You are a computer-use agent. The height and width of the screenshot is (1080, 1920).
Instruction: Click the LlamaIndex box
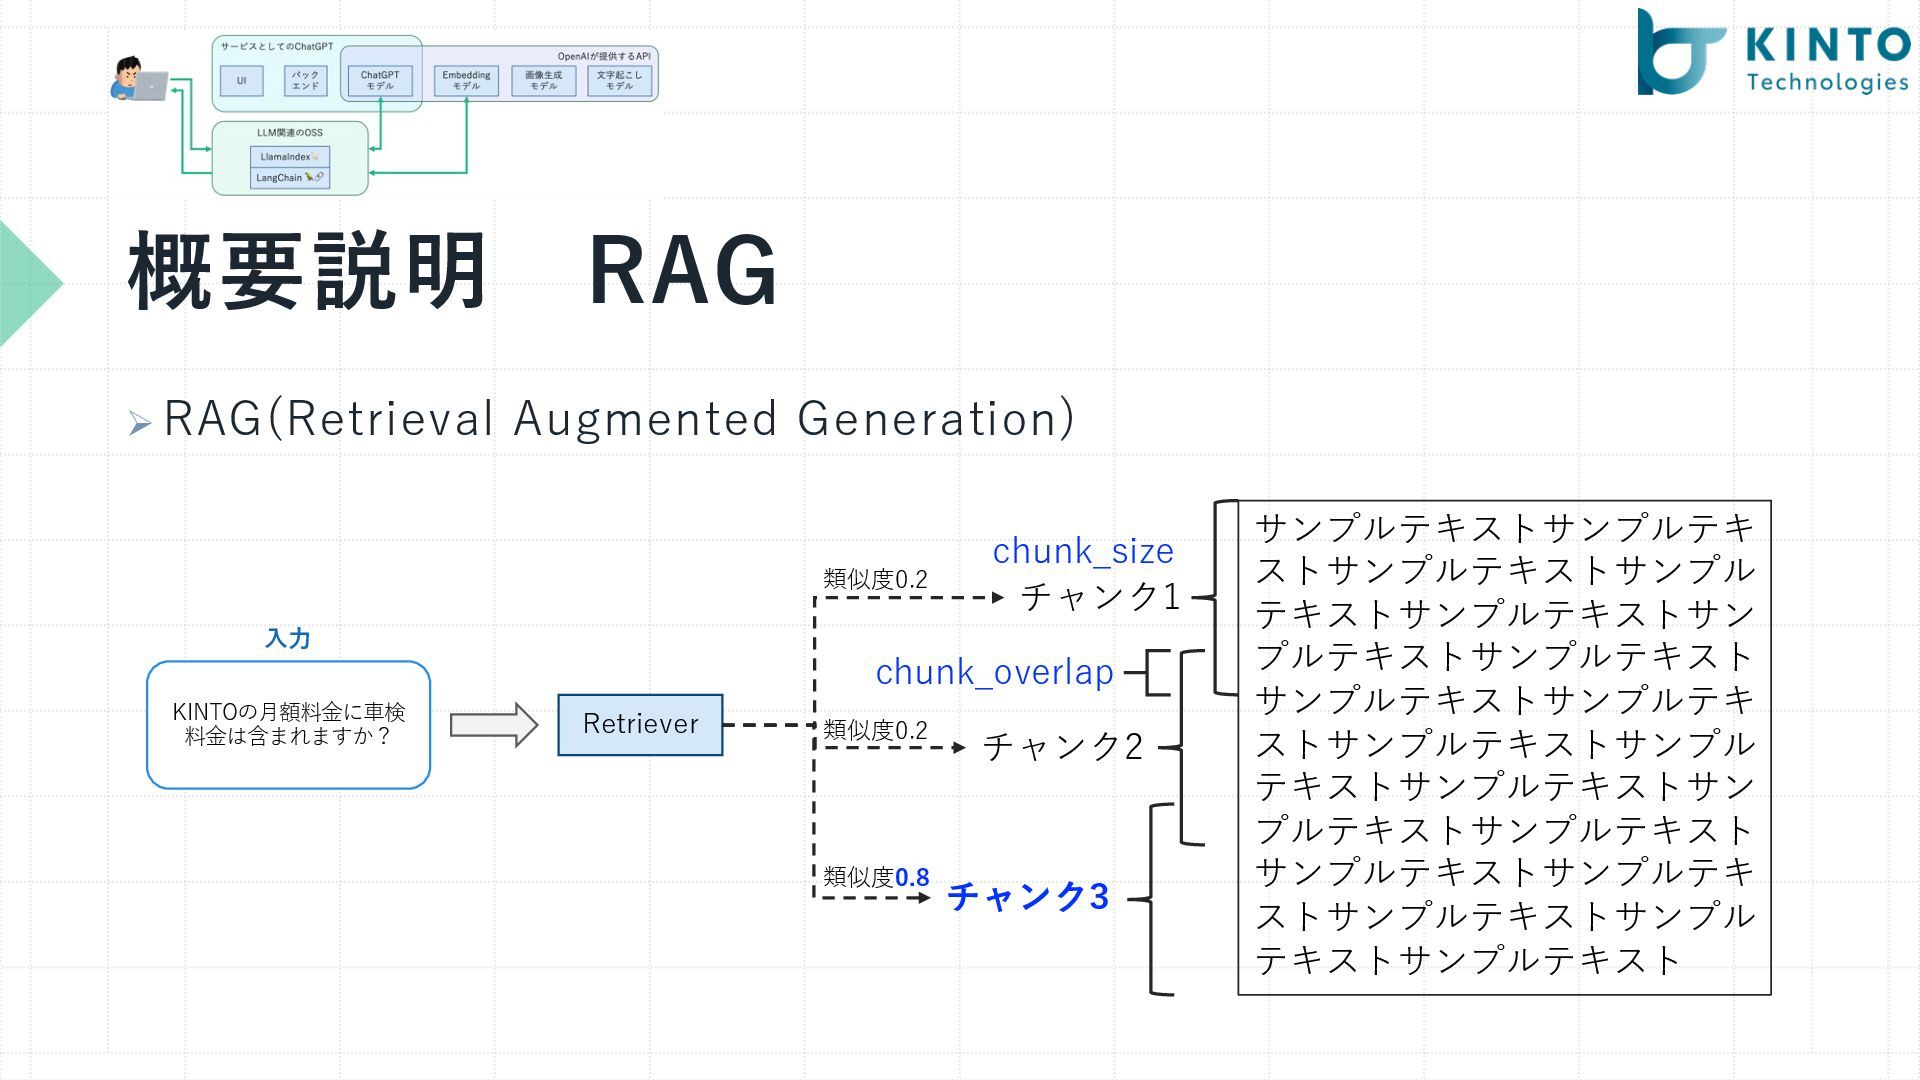click(x=289, y=157)
